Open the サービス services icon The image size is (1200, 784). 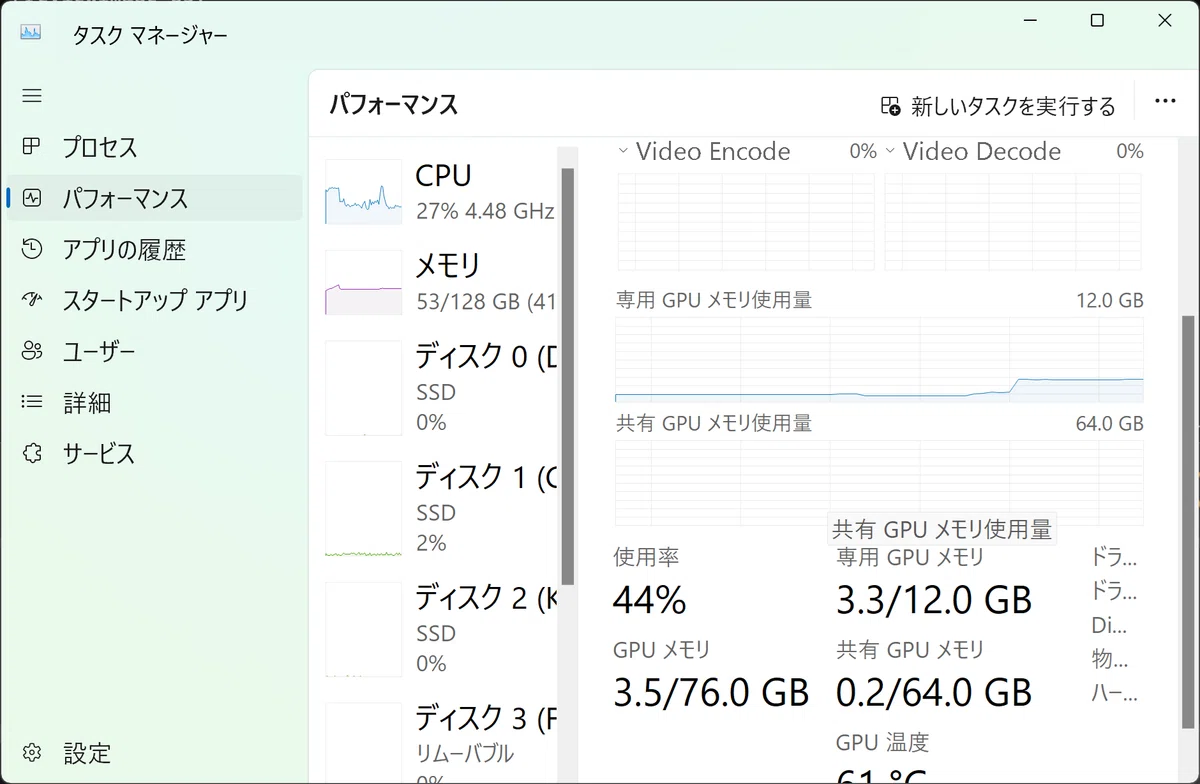tap(32, 453)
